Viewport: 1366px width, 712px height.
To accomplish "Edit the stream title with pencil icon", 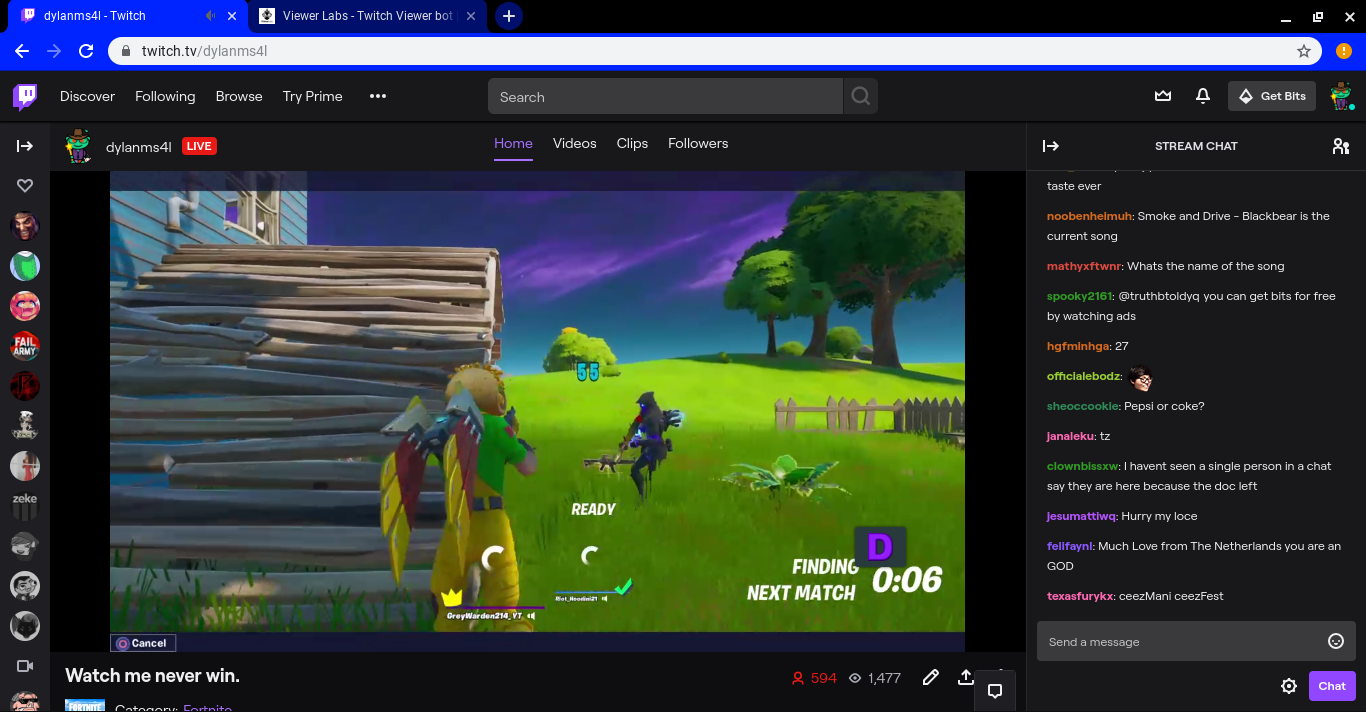I will coord(930,677).
